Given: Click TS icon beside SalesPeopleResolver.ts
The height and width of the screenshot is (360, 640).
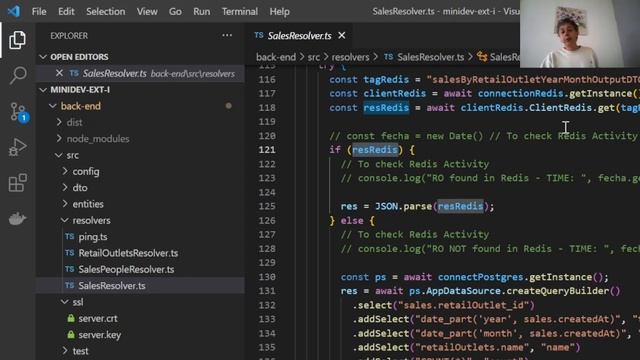Looking at the screenshot, I should point(70,269).
